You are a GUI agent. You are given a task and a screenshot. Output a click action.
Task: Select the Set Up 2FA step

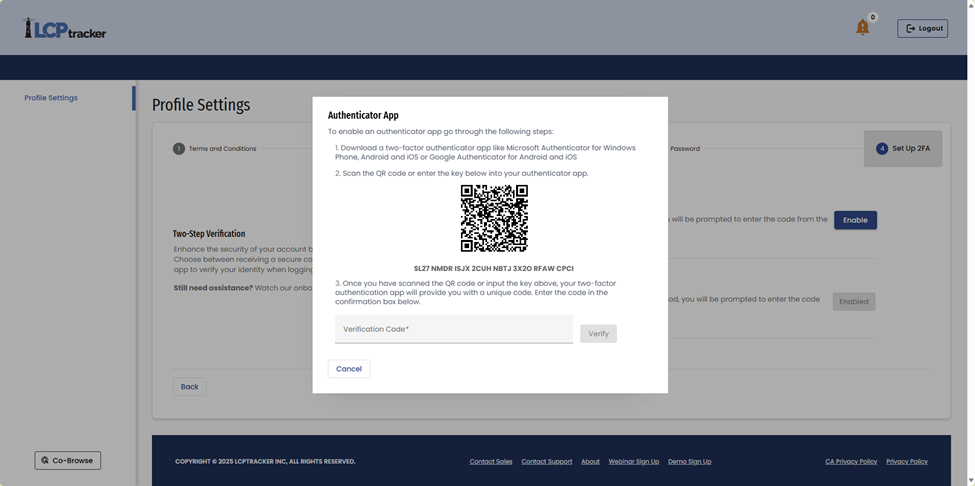[x=903, y=149]
